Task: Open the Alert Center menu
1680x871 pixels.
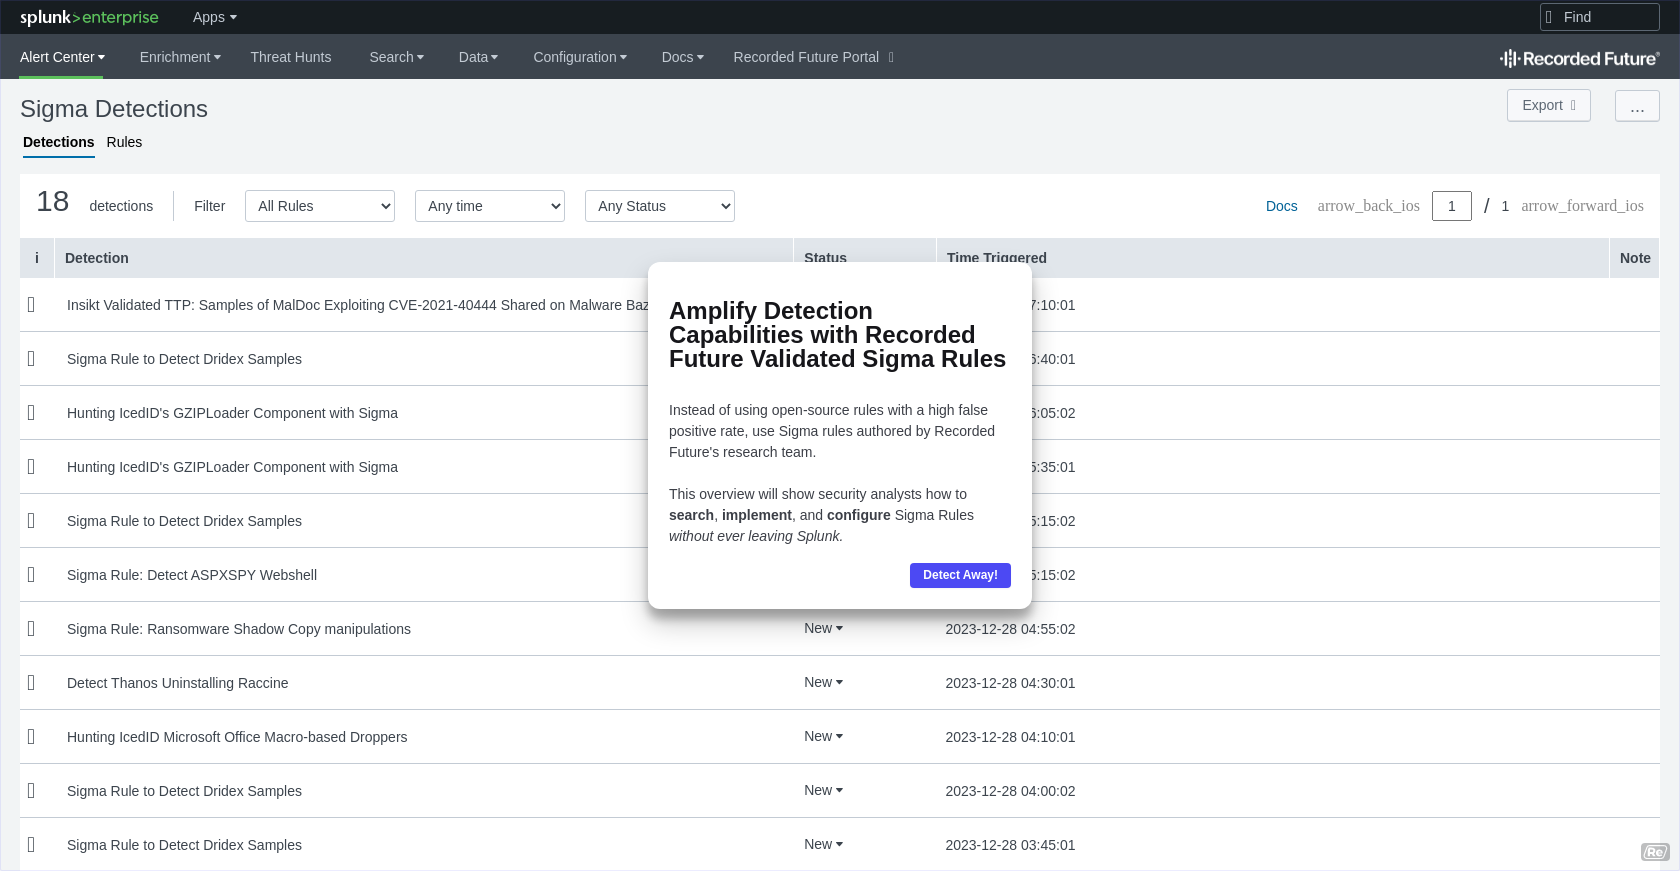Action: click(62, 57)
